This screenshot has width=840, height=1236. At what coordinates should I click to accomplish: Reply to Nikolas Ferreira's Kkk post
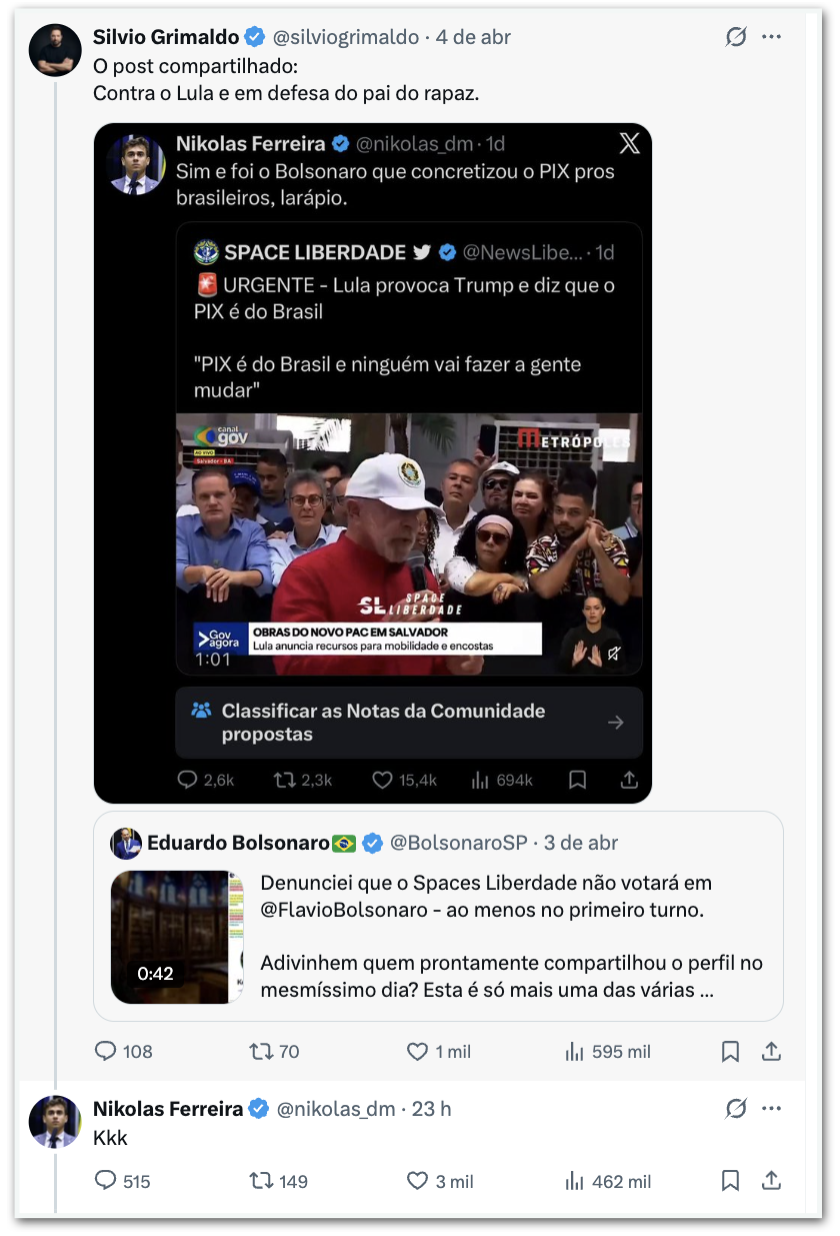106,1181
